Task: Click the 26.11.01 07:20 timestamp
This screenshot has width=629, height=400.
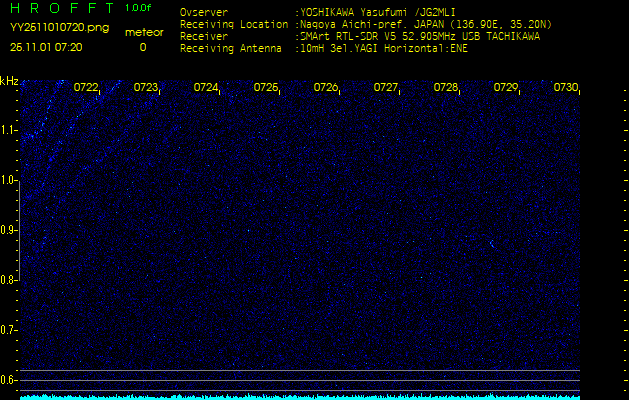Action: 46,47
